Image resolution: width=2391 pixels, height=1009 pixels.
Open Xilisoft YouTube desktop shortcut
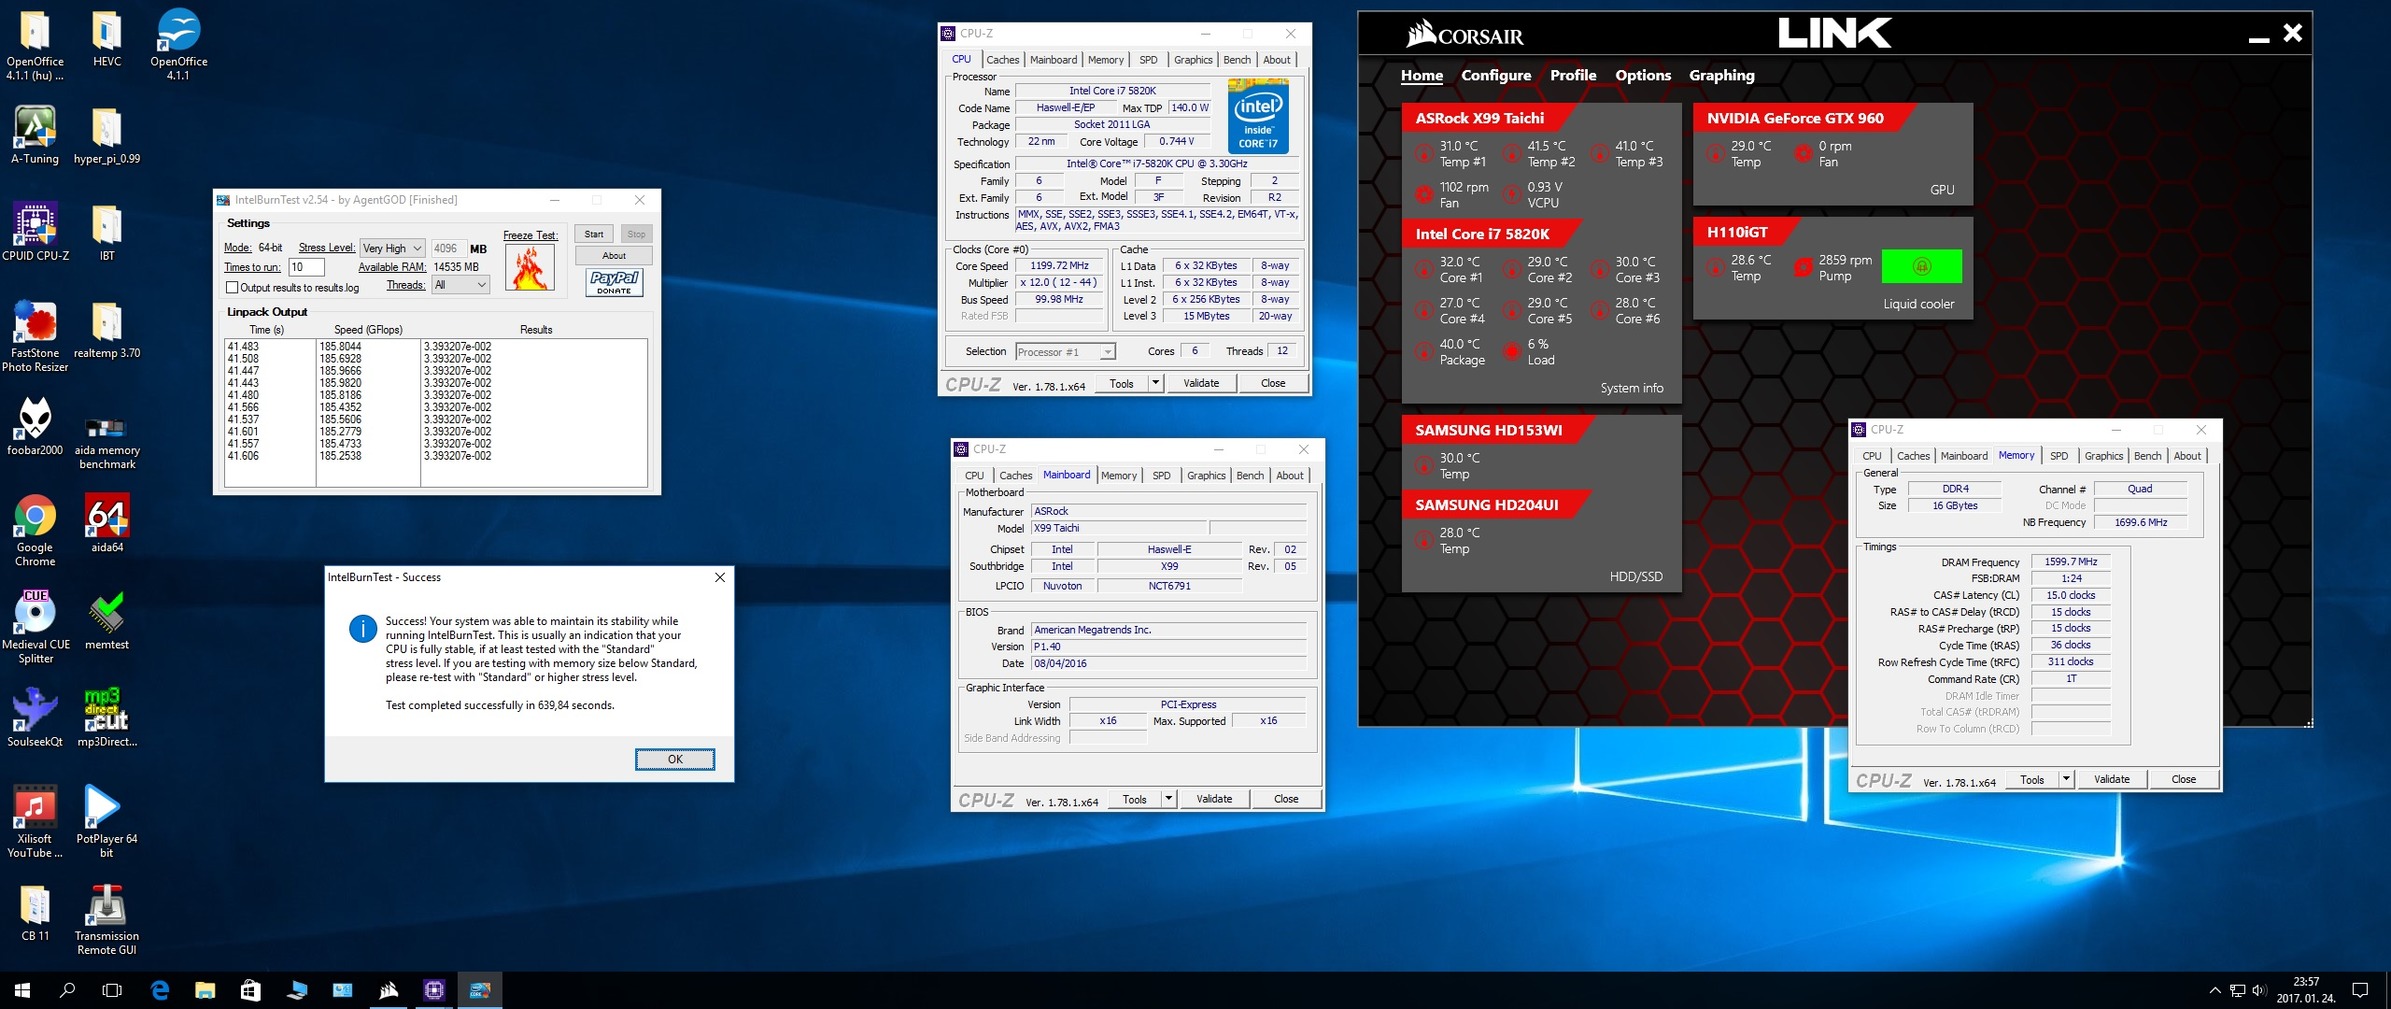click(x=35, y=822)
